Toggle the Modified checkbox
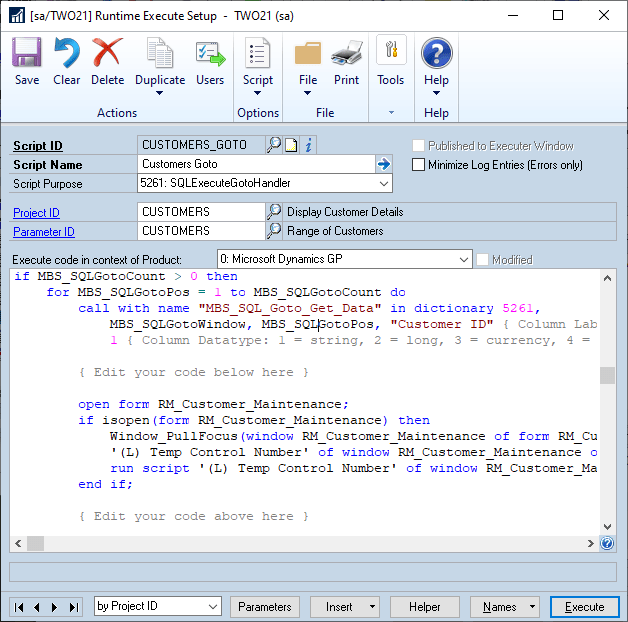Viewport: 628px width, 622px height. tap(482, 260)
